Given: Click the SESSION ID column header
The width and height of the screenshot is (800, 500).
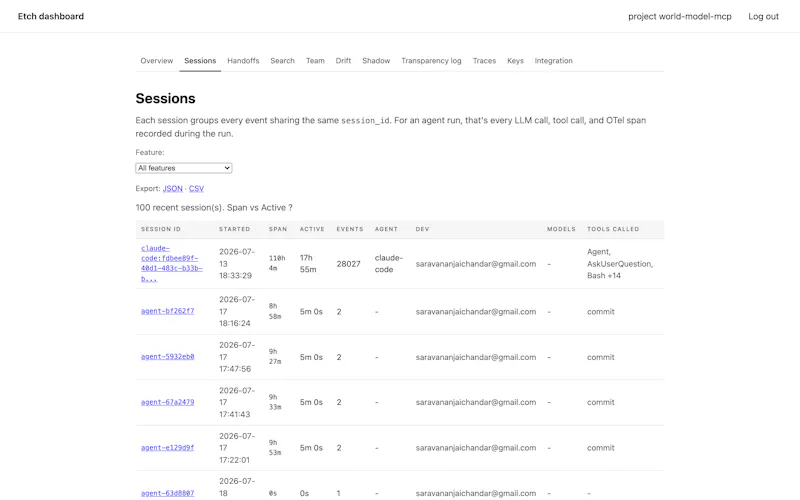Looking at the screenshot, I should [161, 229].
